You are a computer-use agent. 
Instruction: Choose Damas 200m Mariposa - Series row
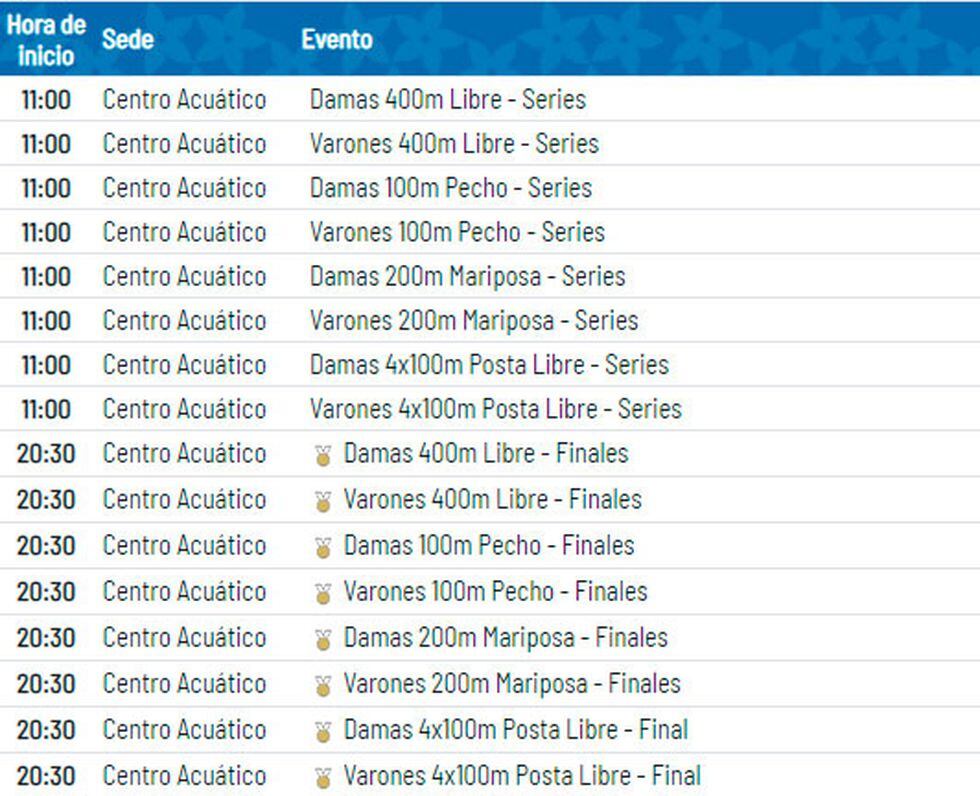pyautogui.click(x=467, y=276)
